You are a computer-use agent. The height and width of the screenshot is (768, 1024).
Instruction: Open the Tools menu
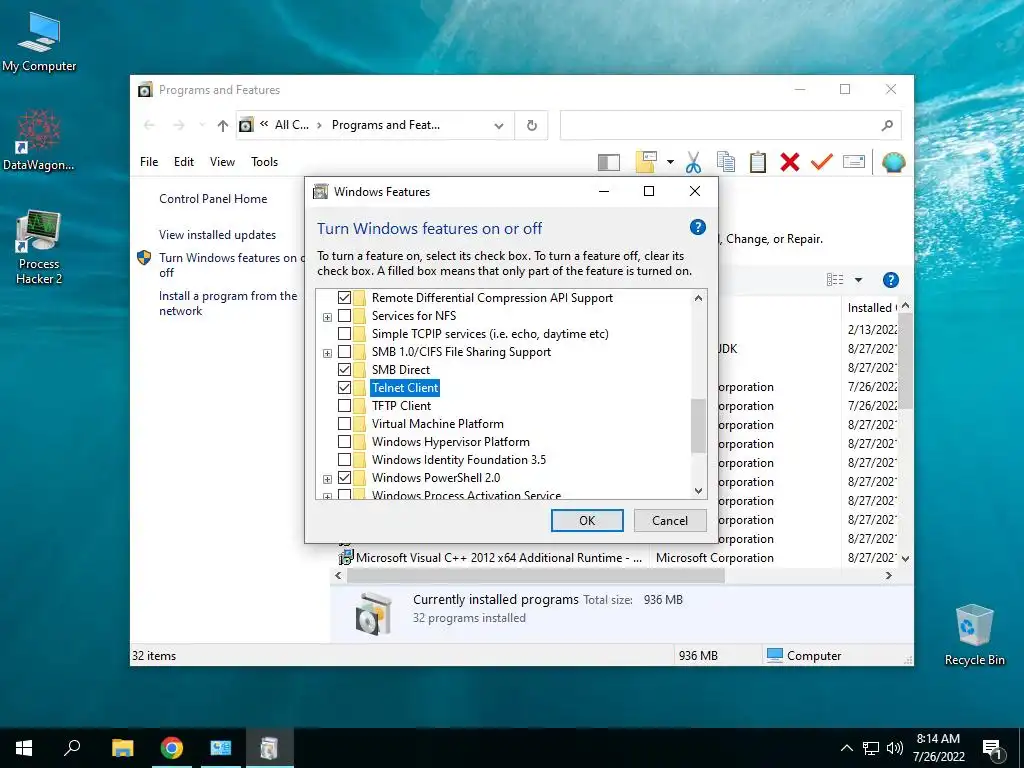(264, 162)
